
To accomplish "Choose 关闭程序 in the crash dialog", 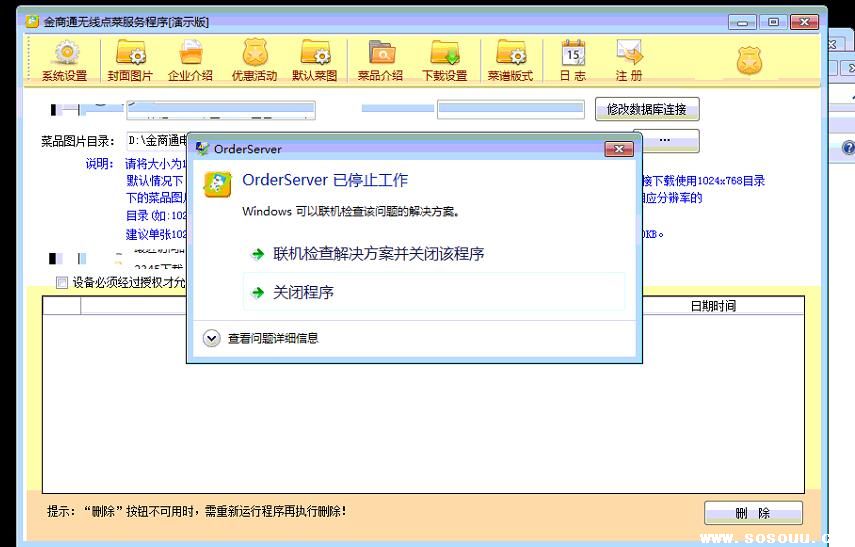I will [x=434, y=292].
